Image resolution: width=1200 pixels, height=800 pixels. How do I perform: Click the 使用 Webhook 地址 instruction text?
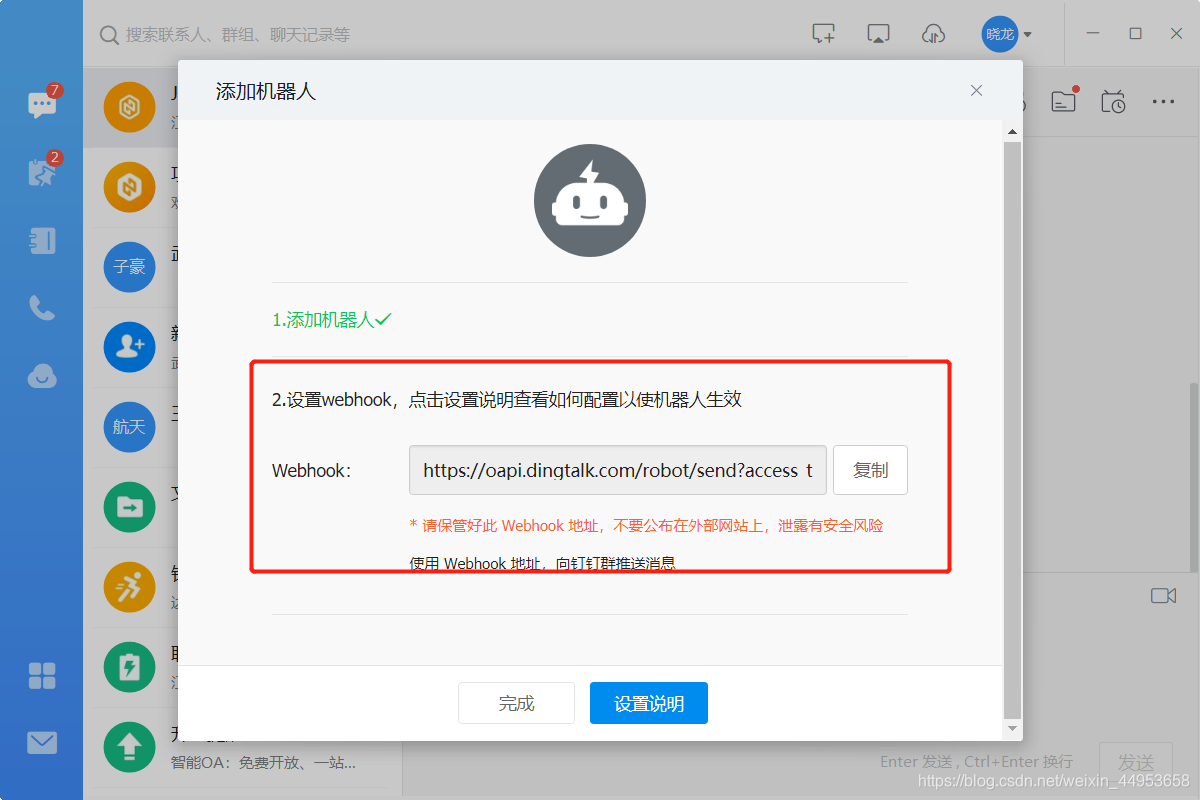(543, 563)
